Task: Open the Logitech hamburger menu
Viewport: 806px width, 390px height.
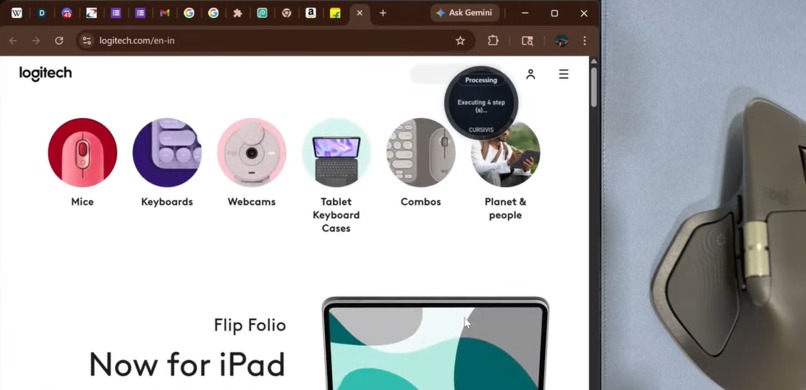Action: pos(563,75)
